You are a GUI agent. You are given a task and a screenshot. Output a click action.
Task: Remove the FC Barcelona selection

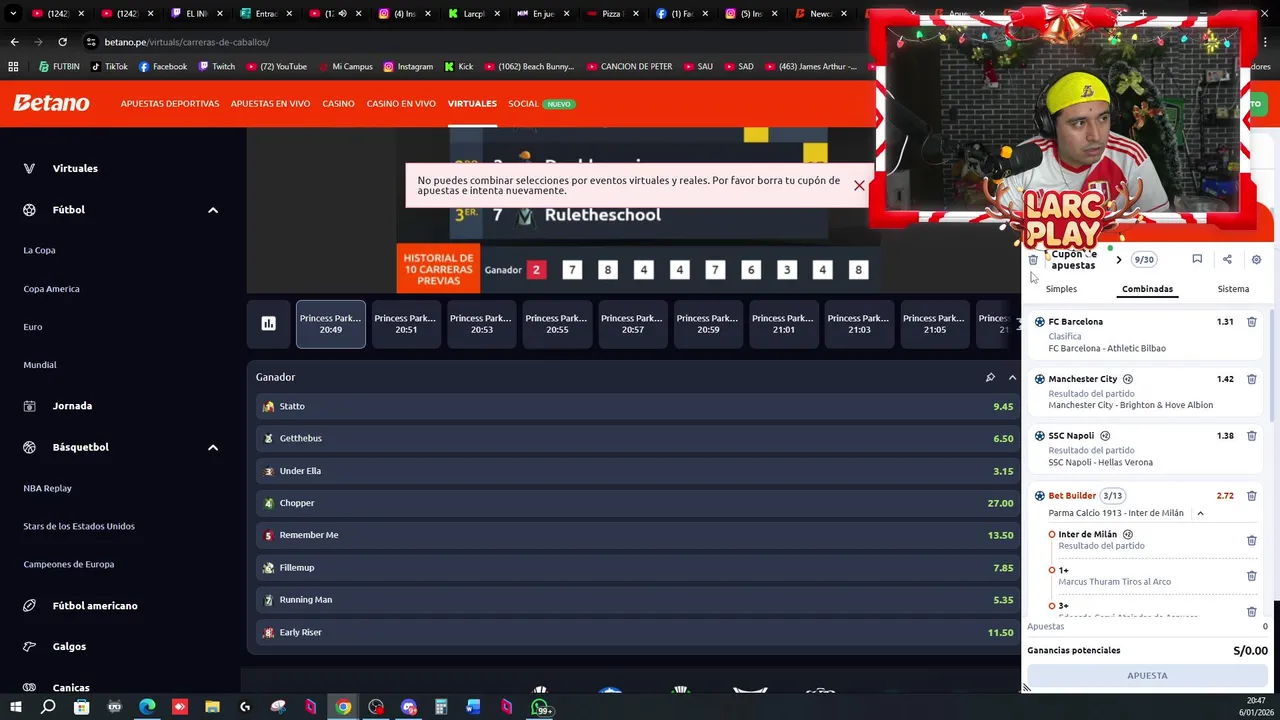tap(1251, 322)
